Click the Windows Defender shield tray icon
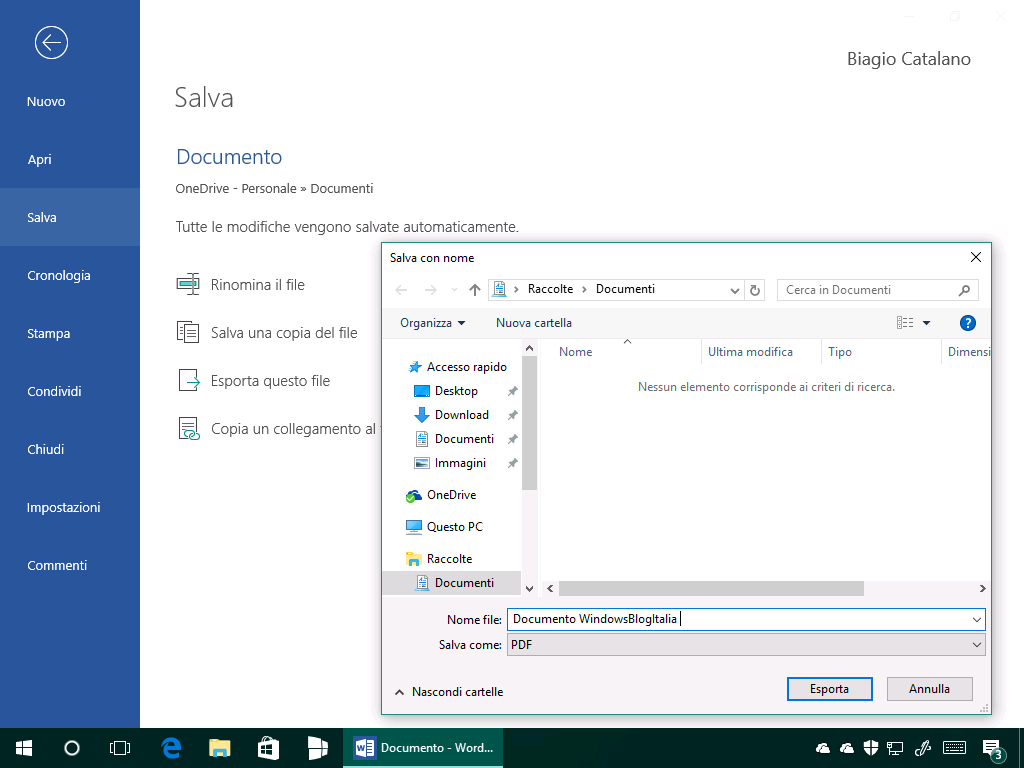 [x=871, y=748]
